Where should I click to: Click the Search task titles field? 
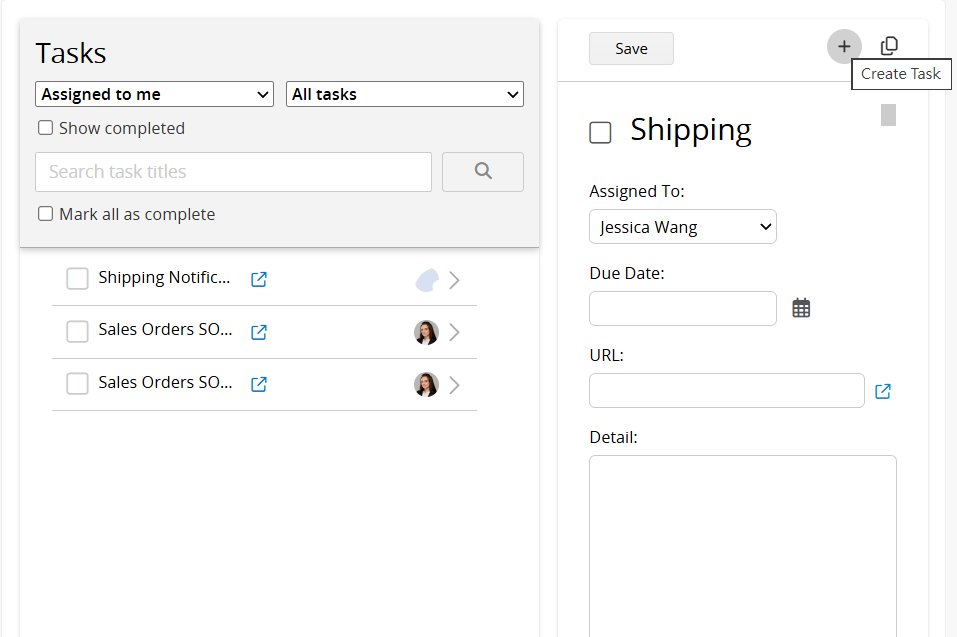pyautogui.click(x=233, y=172)
